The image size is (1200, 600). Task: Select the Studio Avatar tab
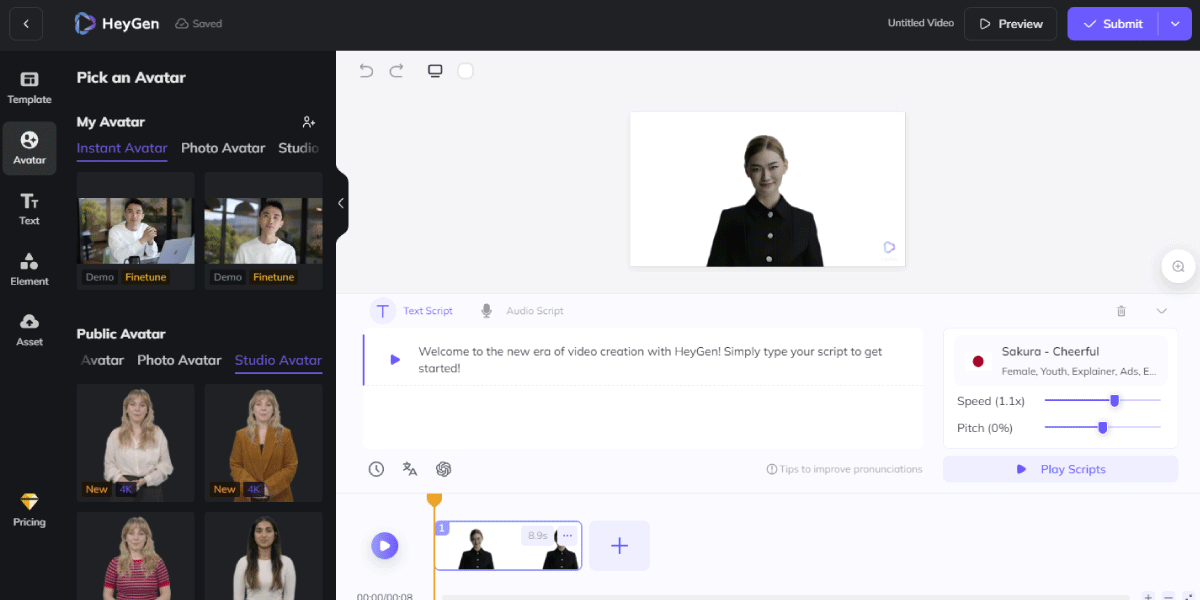pos(278,360)
